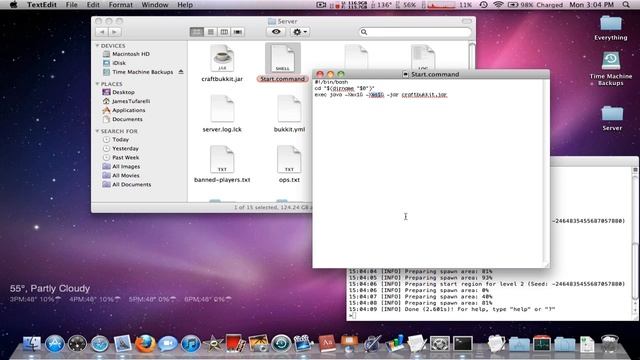The width and height of the screenshot is (640, 360).
Task: Open the TextEdit application menu
Action: [41, 5]
